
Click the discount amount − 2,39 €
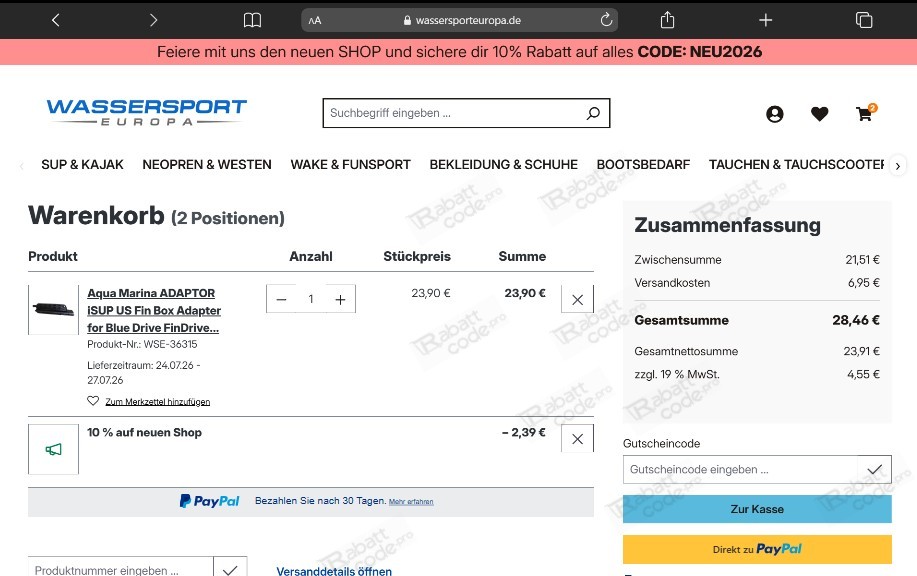pos(524,432)
